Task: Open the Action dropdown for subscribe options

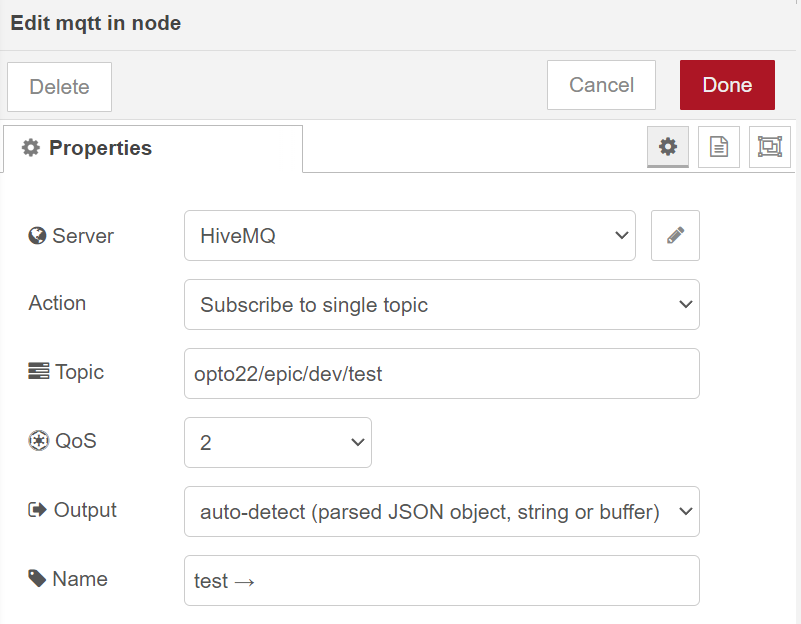Action: click(442, 304)
